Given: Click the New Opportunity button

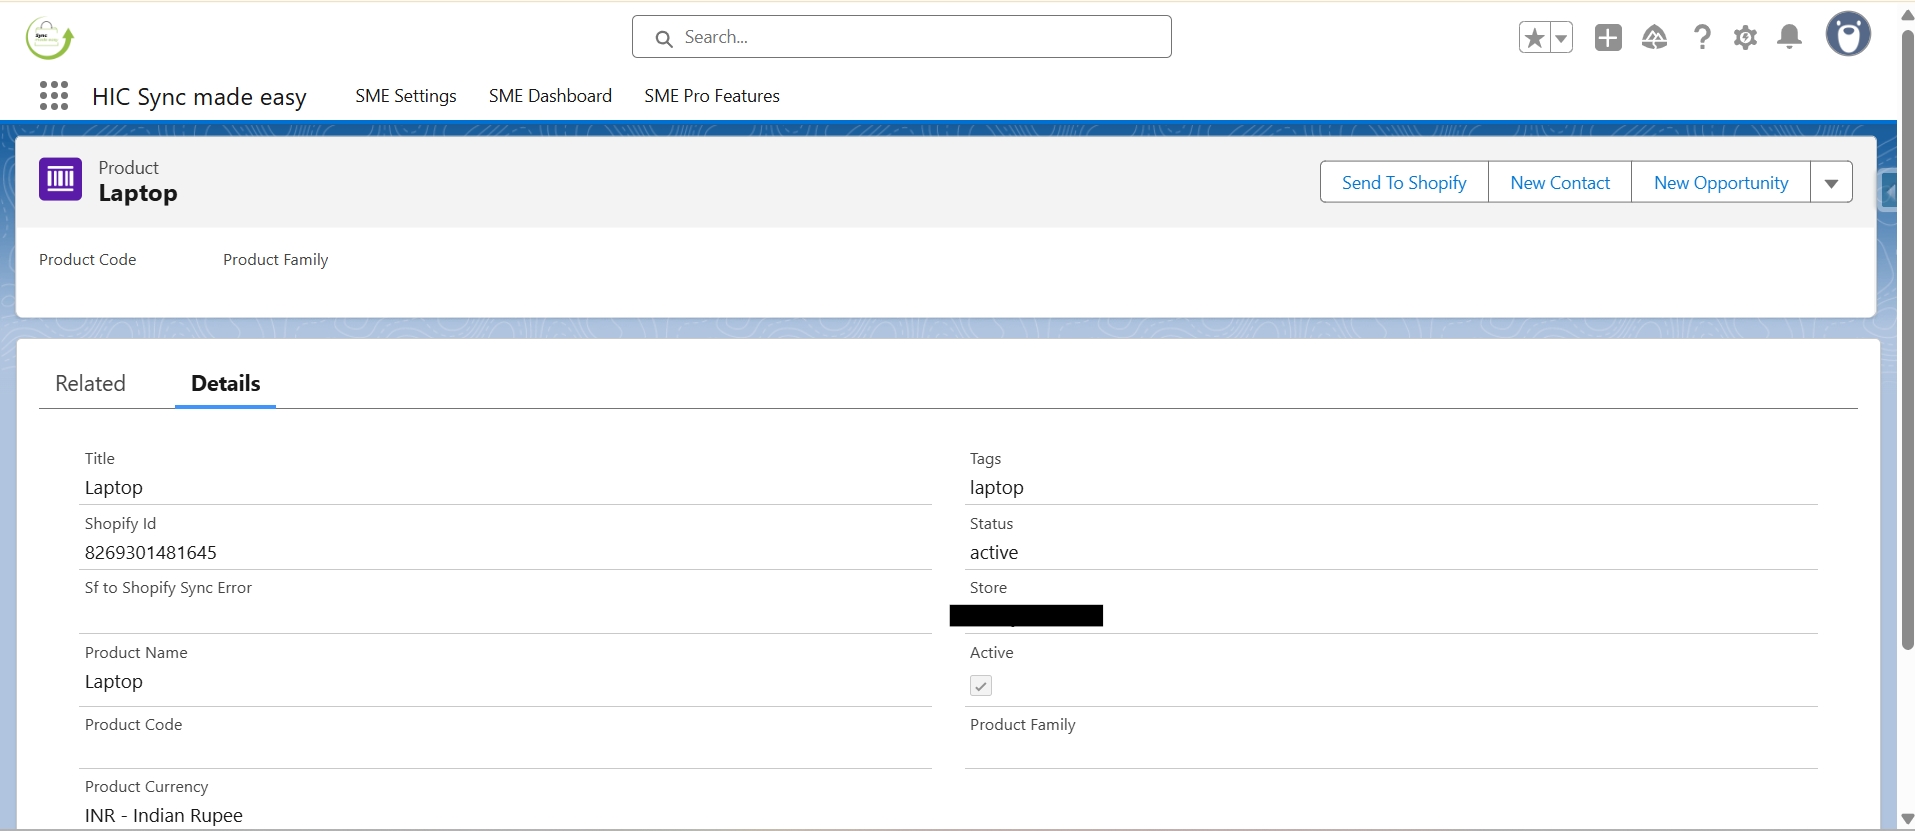Looking at the screenshot, I should coord(1720,182).
